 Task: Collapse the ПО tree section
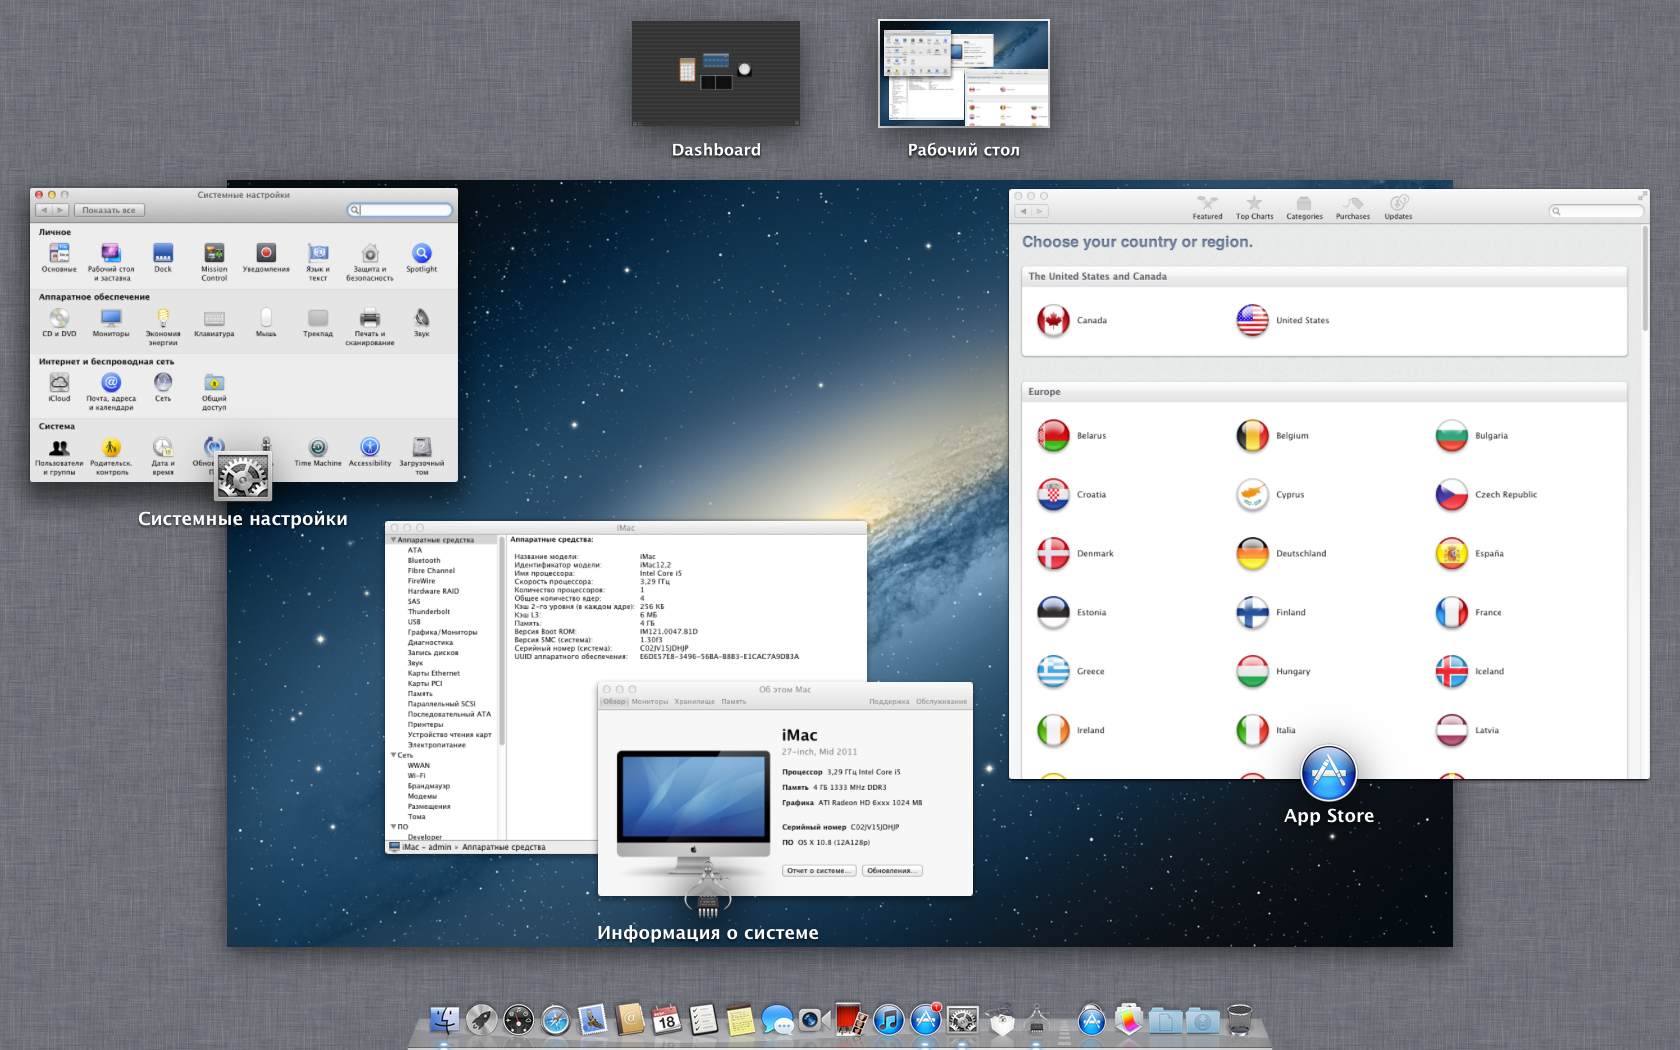pyautogui.click(x=393, y=827)
